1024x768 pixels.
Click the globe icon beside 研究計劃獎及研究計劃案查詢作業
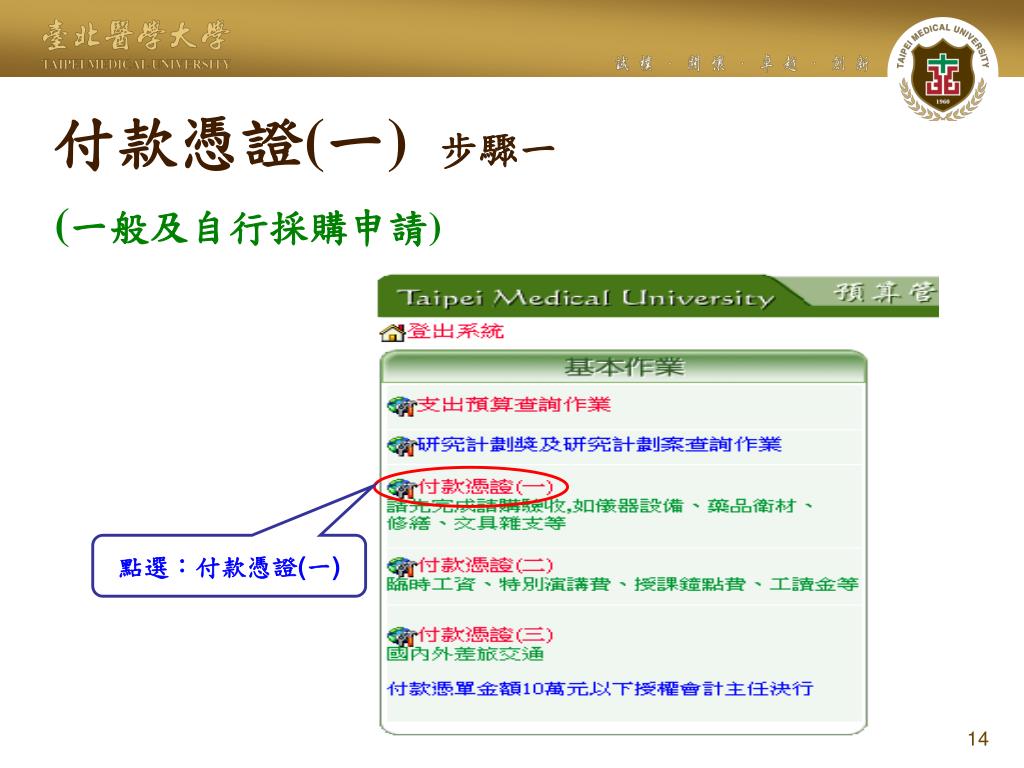point(401,446)
